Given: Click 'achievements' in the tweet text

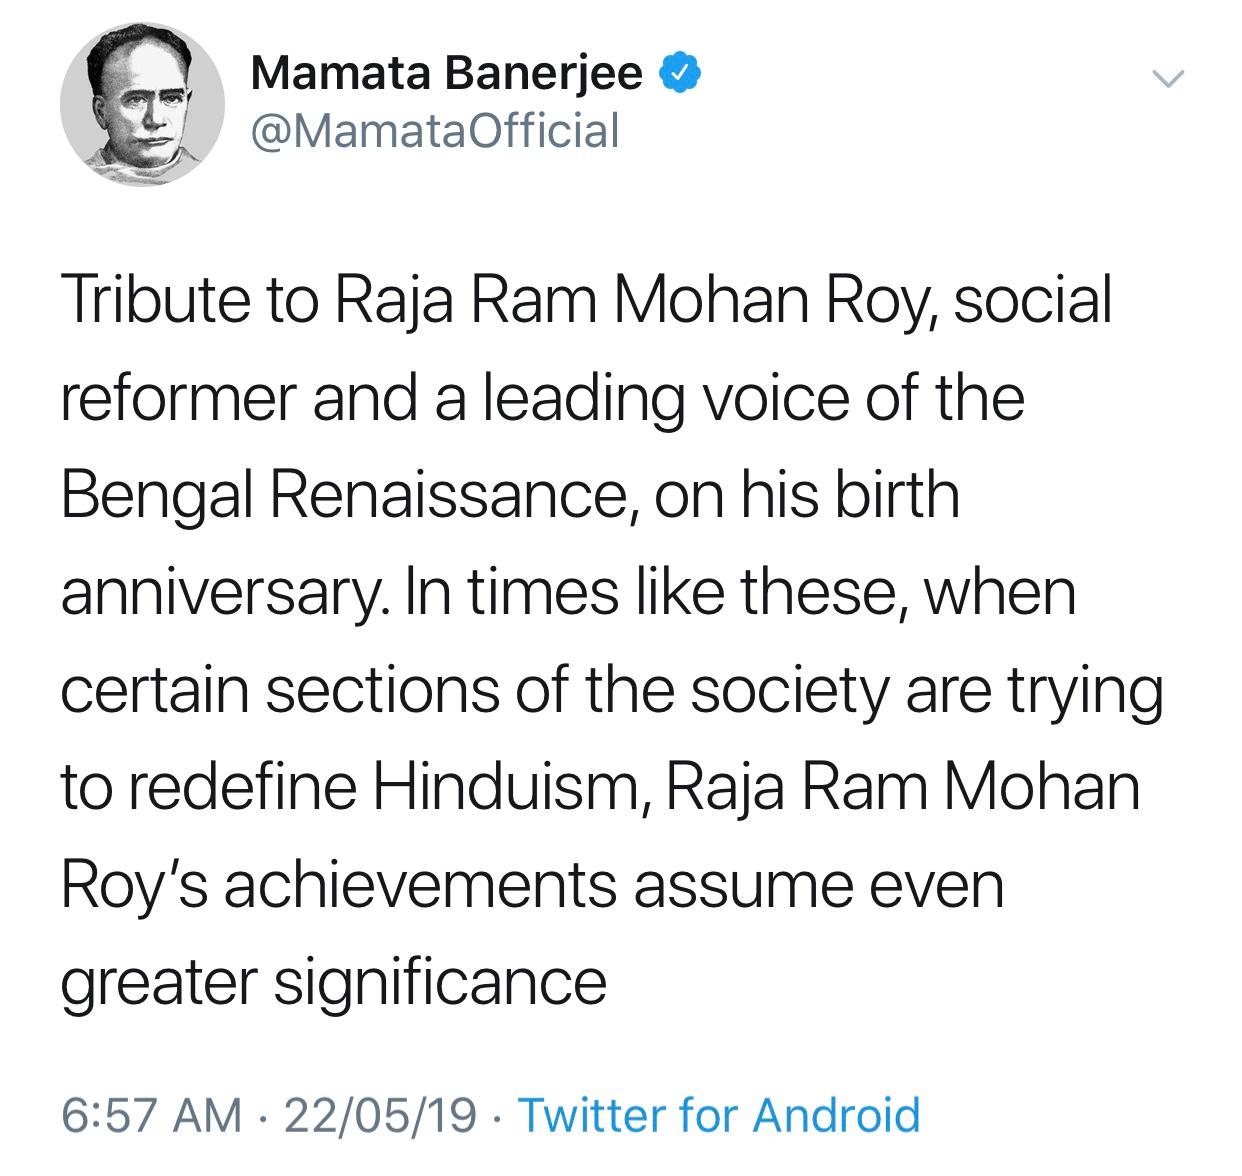Looking at the screenshot, I should [x=418, y=887].
